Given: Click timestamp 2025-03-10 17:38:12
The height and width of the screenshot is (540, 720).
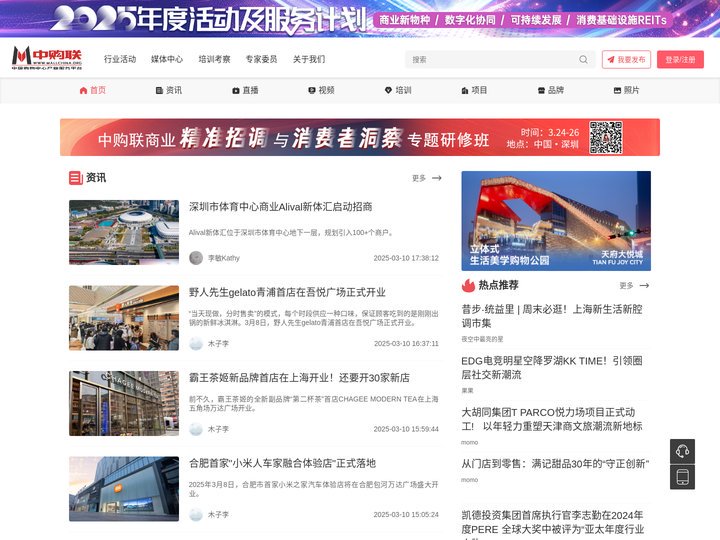Looking at the screenshot, I should pos(406,258).
